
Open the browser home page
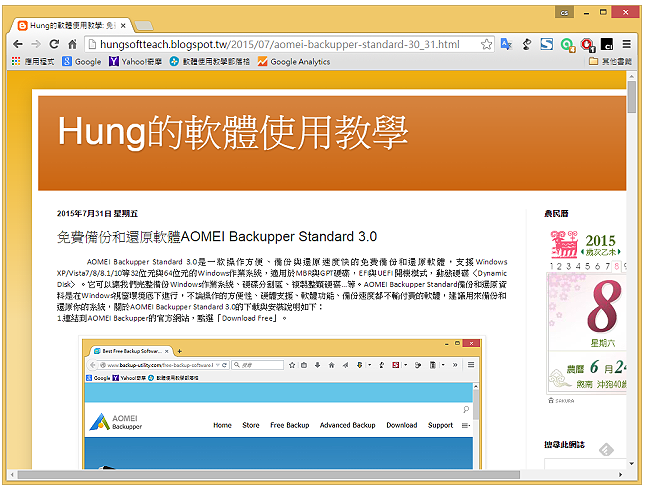[72, 44]
